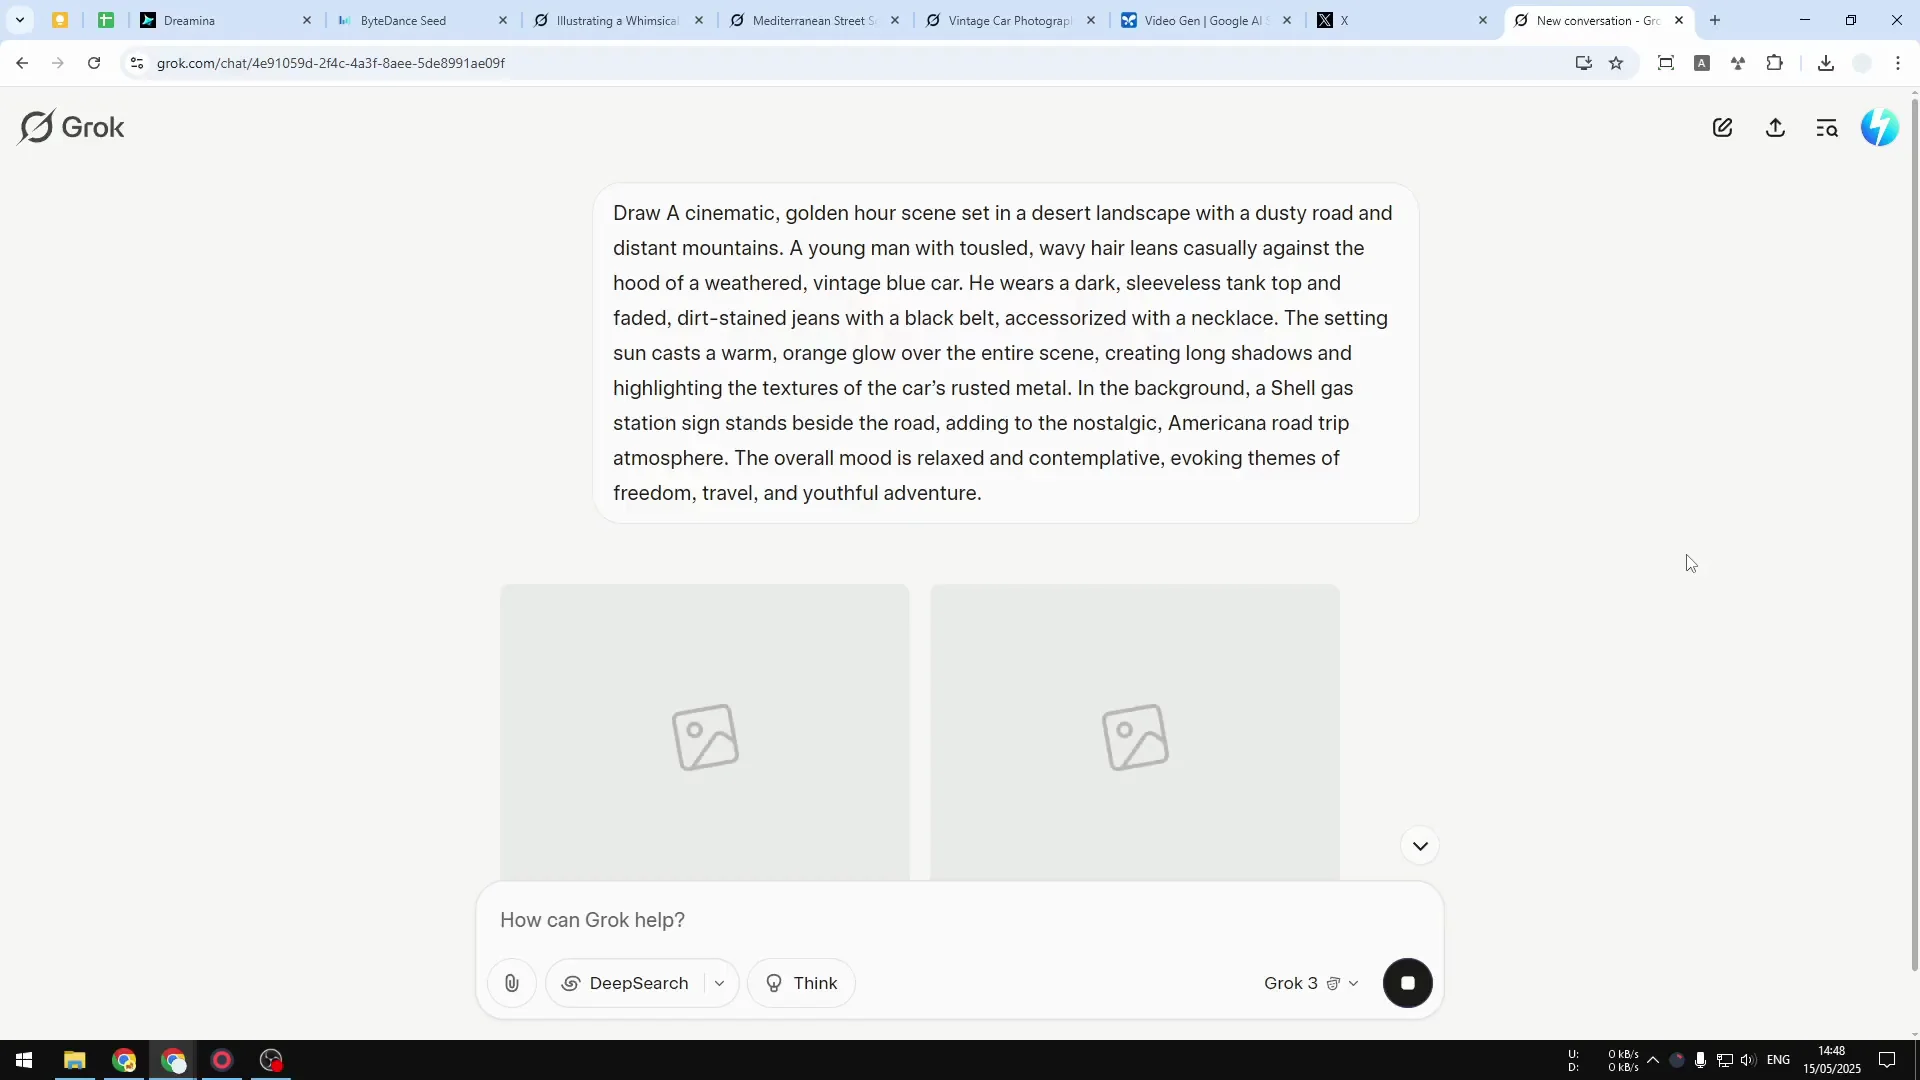This screenshot has width=1920, height=1080.
Task: Click the upload file icon near top right
Action: click(1776, 127)
